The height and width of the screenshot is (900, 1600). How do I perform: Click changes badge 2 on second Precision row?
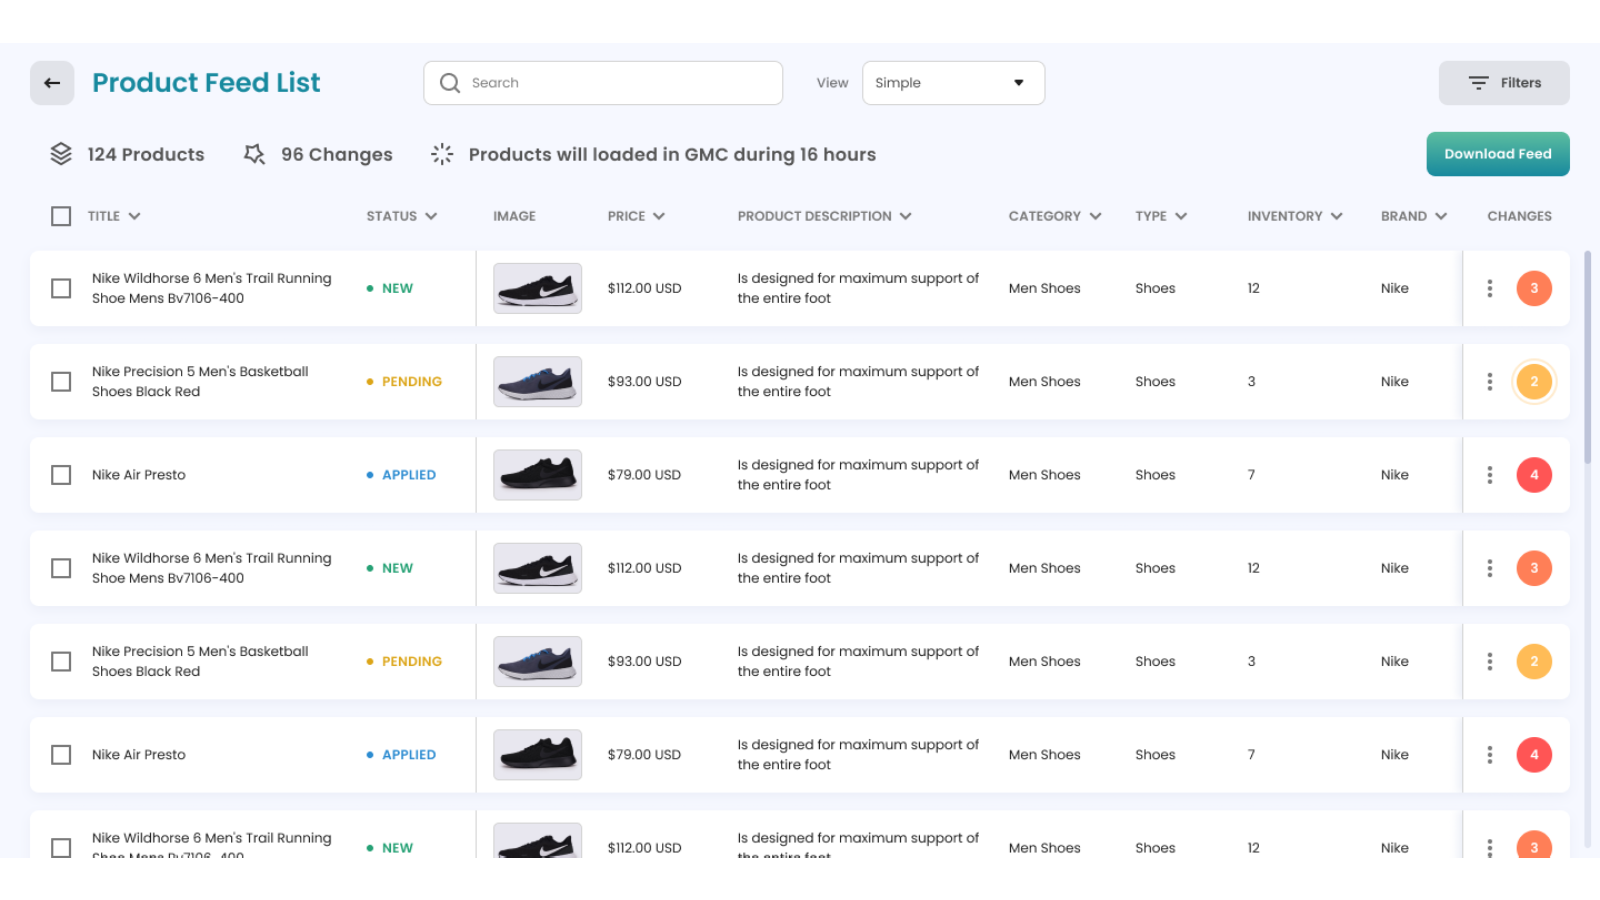pos(1534,661)
